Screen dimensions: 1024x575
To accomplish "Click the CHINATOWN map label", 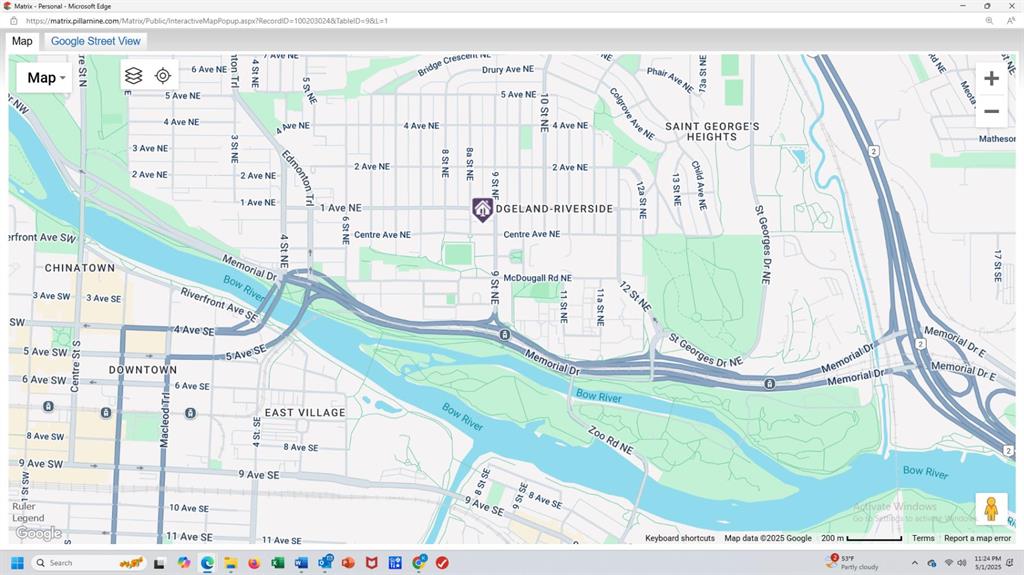I will 80,268.
